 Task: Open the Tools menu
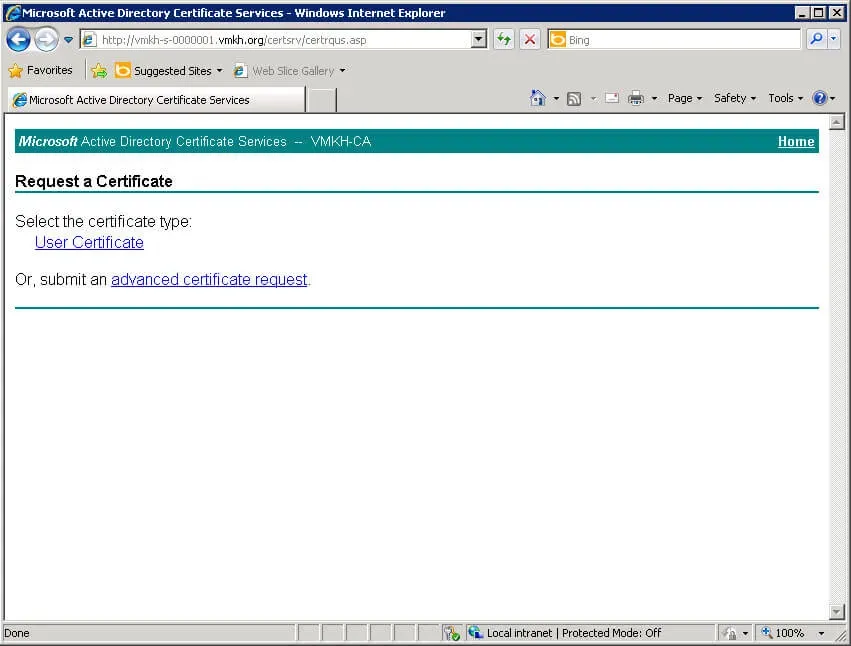pos(785,98)
